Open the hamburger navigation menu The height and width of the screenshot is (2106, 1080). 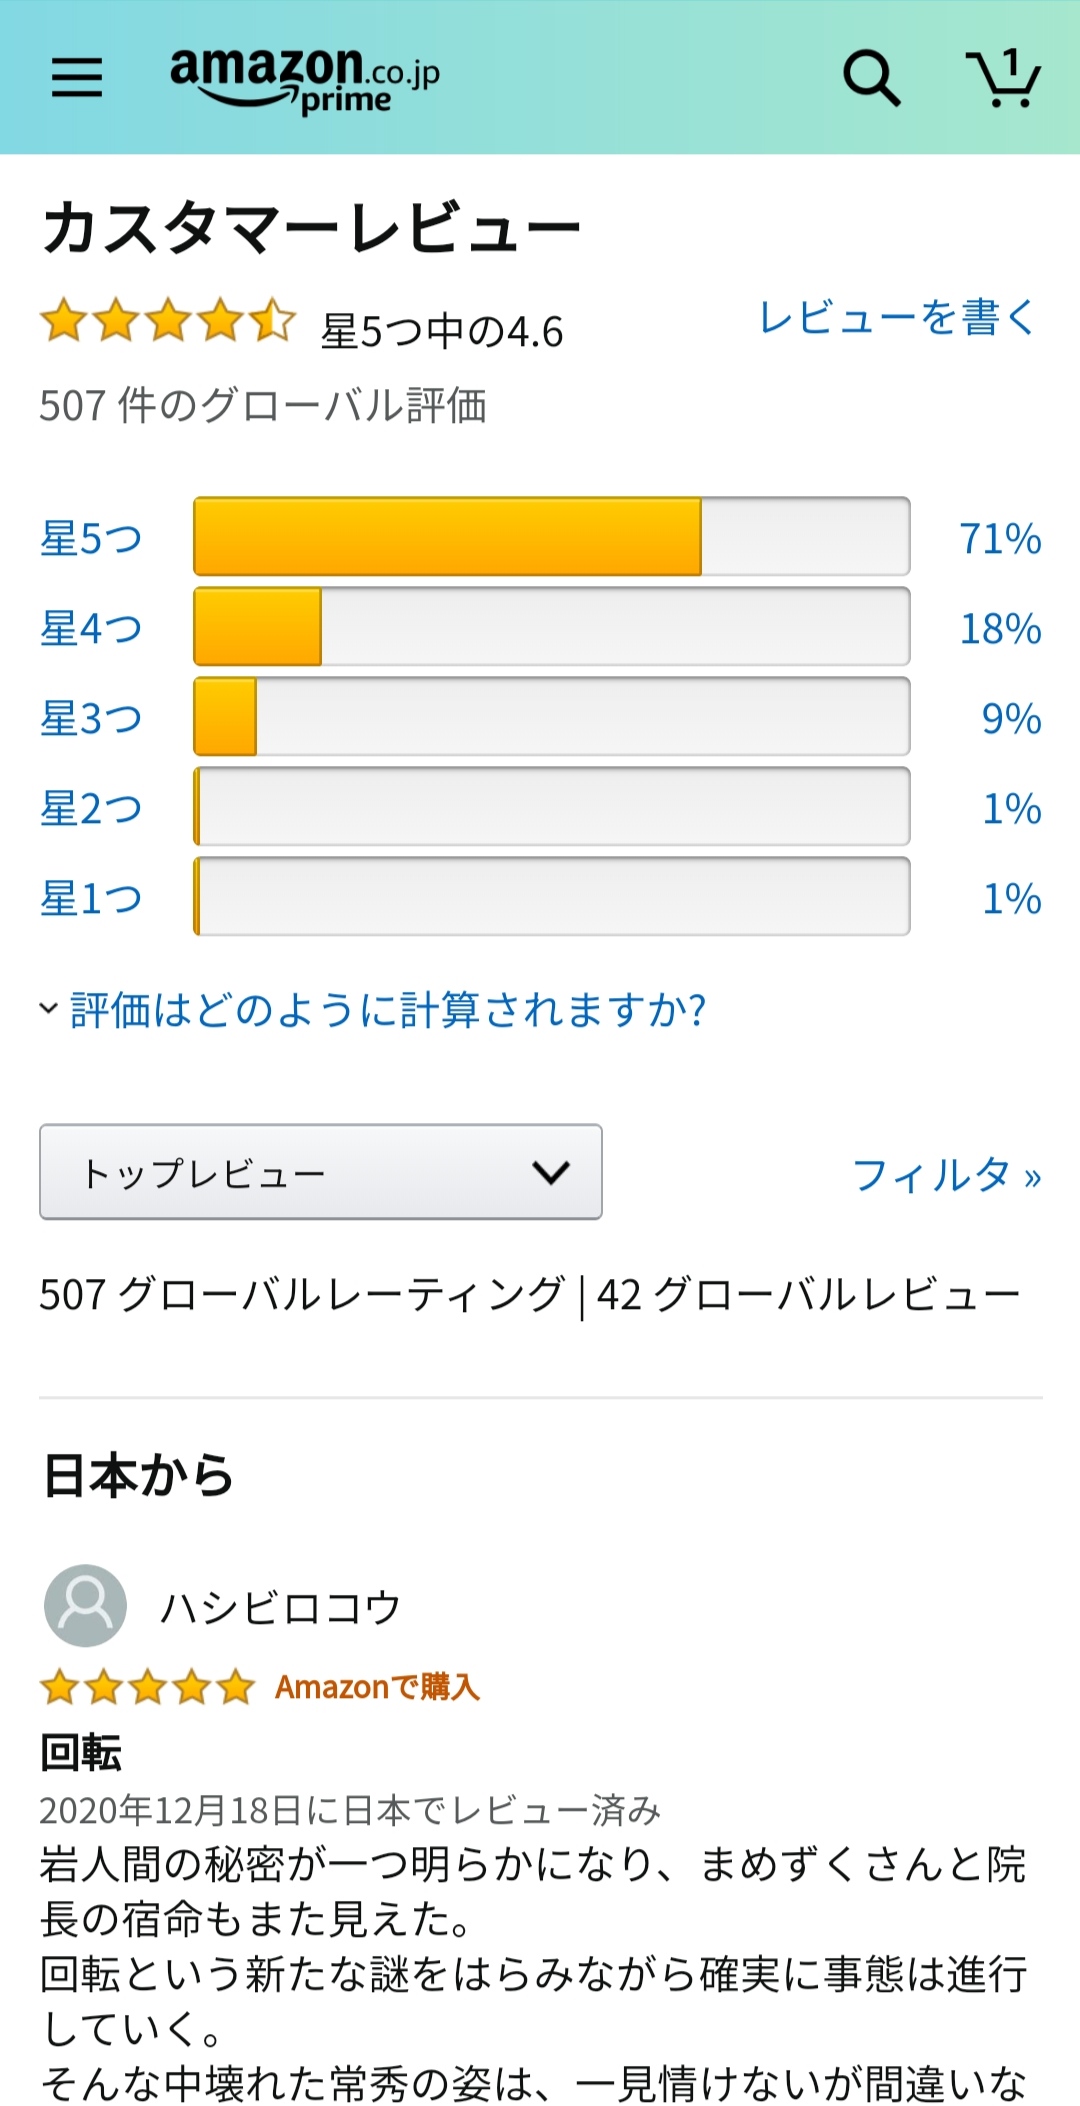(x=77, y=77)
